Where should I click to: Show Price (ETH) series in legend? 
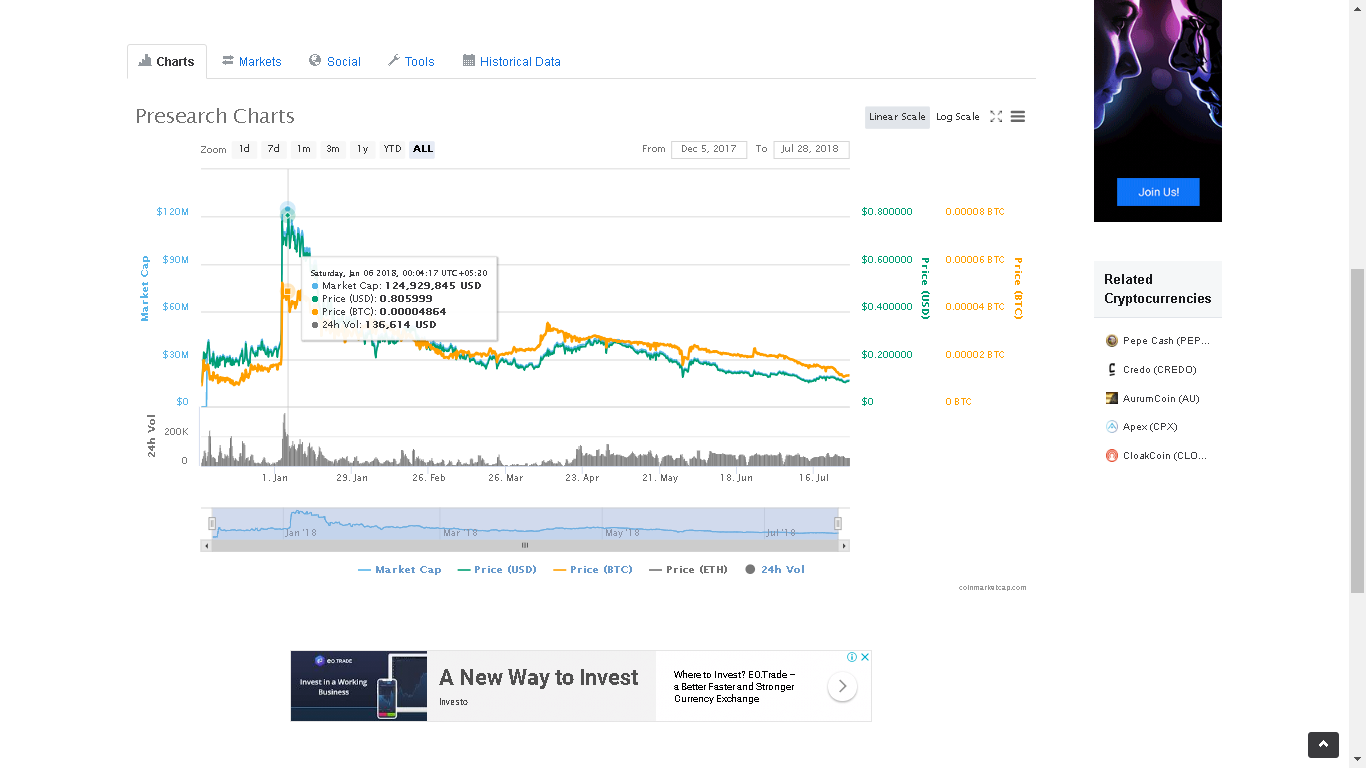688,570
